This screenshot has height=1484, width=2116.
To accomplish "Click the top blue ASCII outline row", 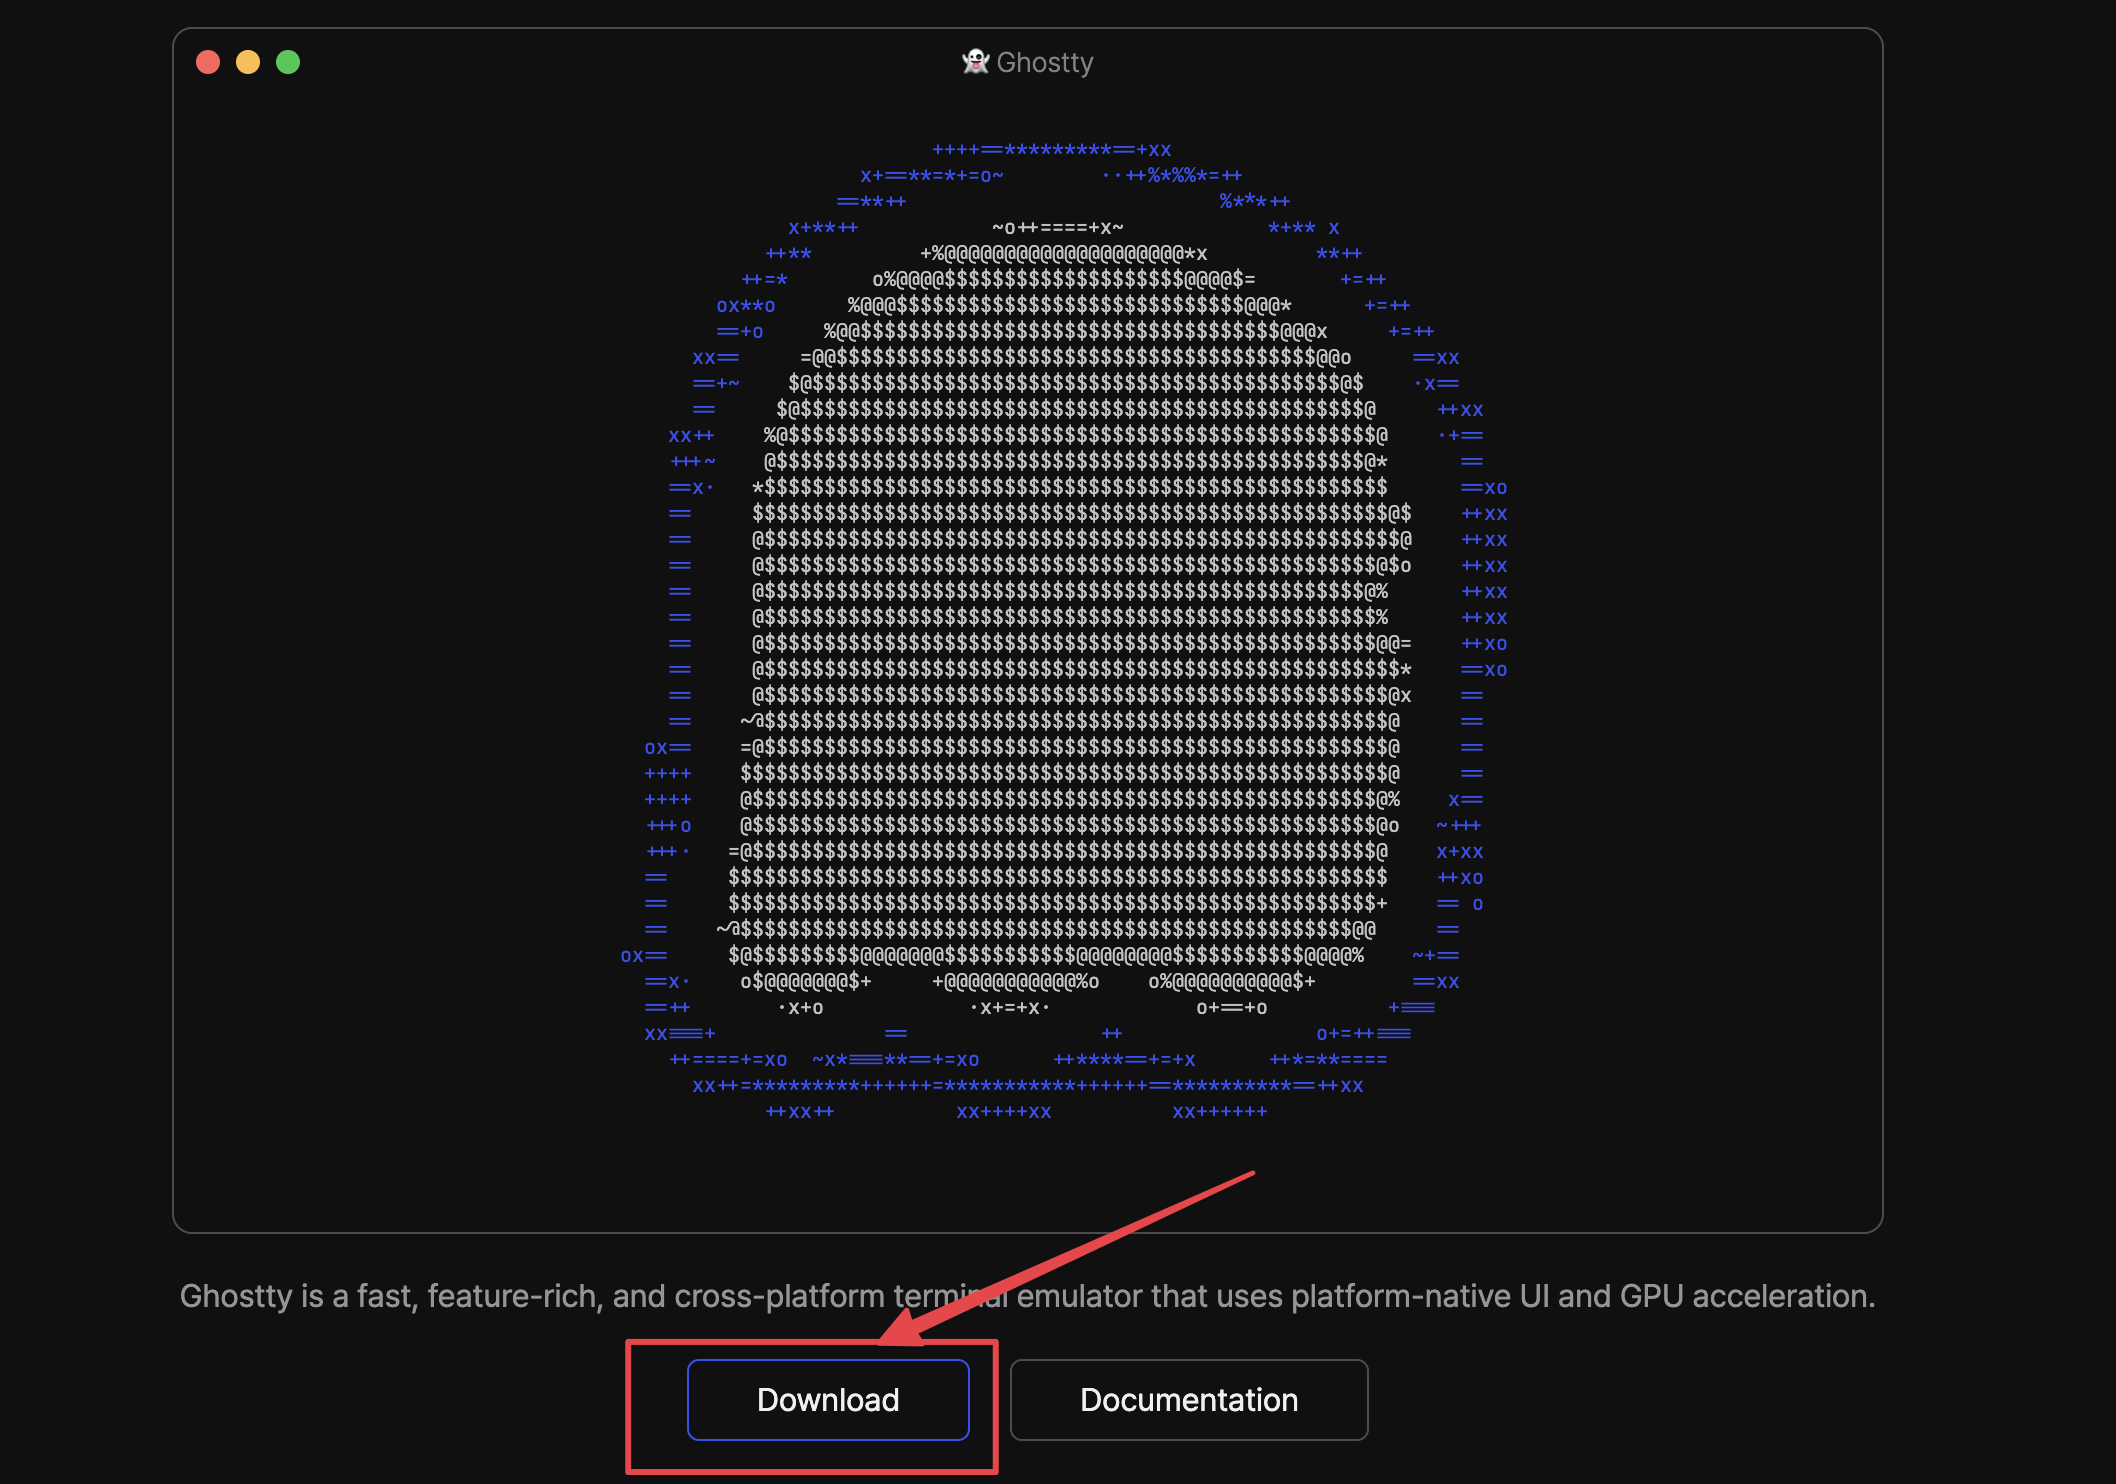I will coord(1051,150).
